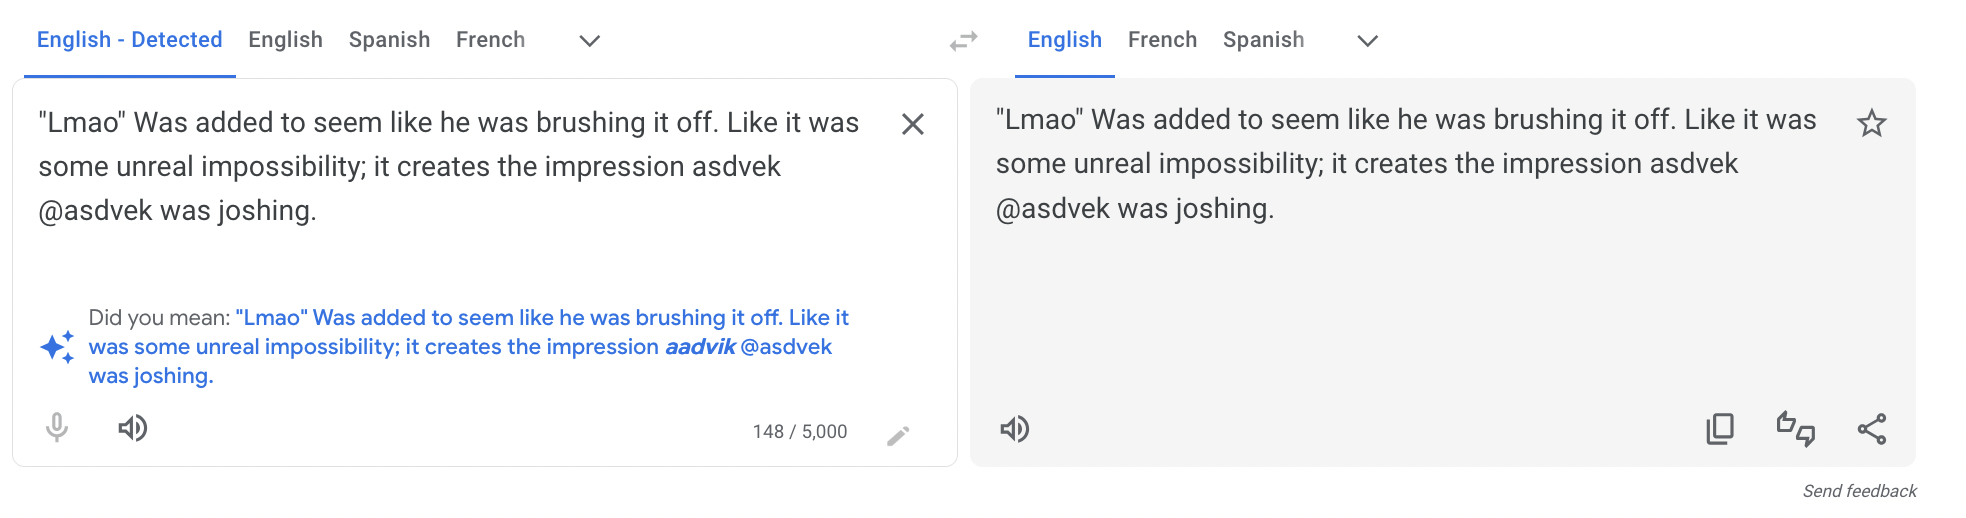Select French as target language
This screenshot has width=1966, height=518.
(x=1162, y=40)
